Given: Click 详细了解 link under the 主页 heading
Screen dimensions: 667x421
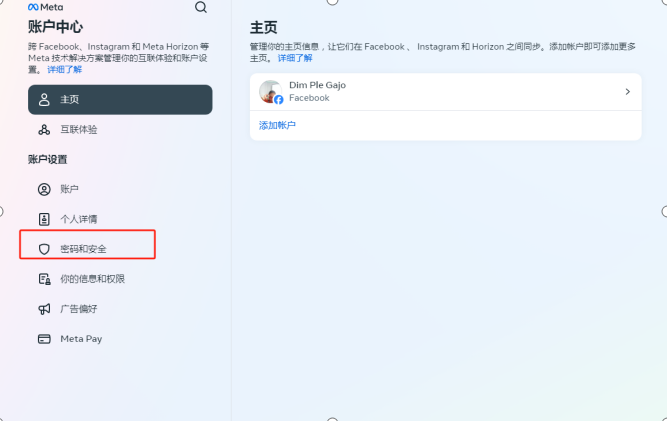Looking at the screenshot, I should (295, 59).
